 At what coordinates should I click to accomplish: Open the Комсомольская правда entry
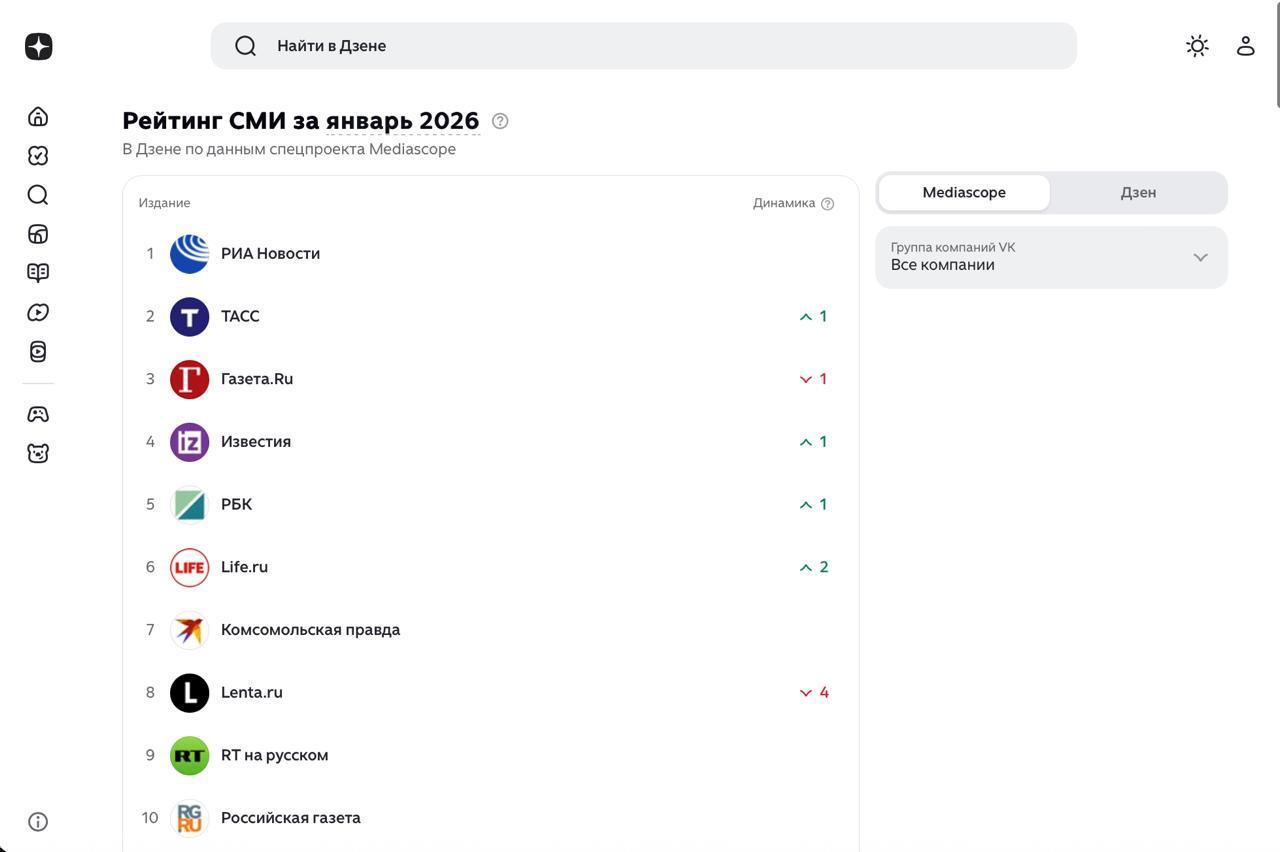(310, 630)
